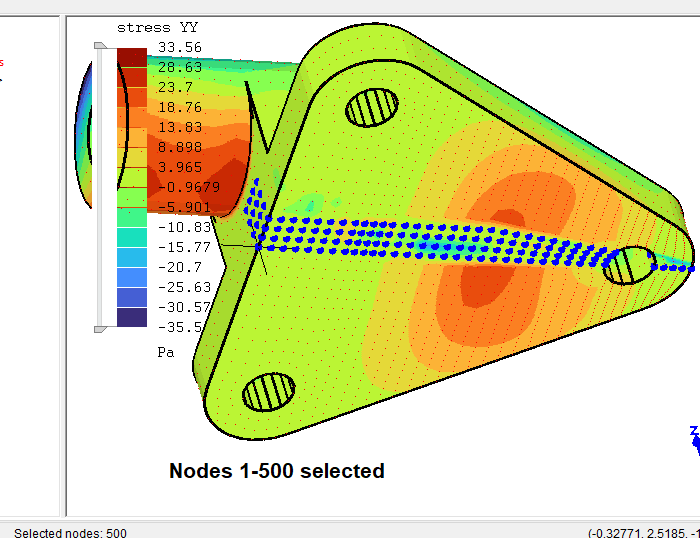Click the bottom-left bolt hole on the flange
700x538 pixels.
click(x=269, y=392)
